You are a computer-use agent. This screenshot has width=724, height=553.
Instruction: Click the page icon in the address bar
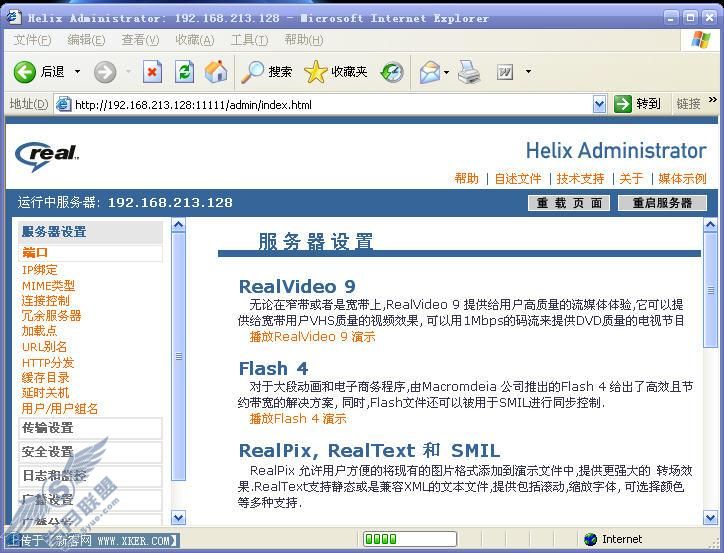pyautogui.click(x=63, y=104)
